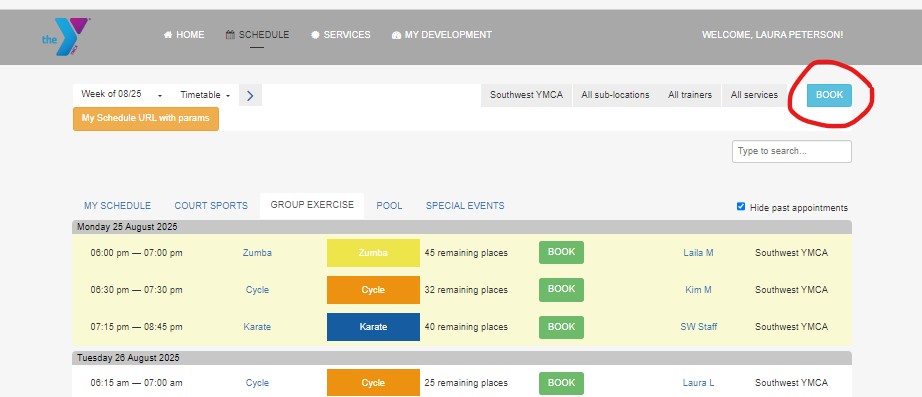Open the Southwest YMCA location filter

click(526, 95)
